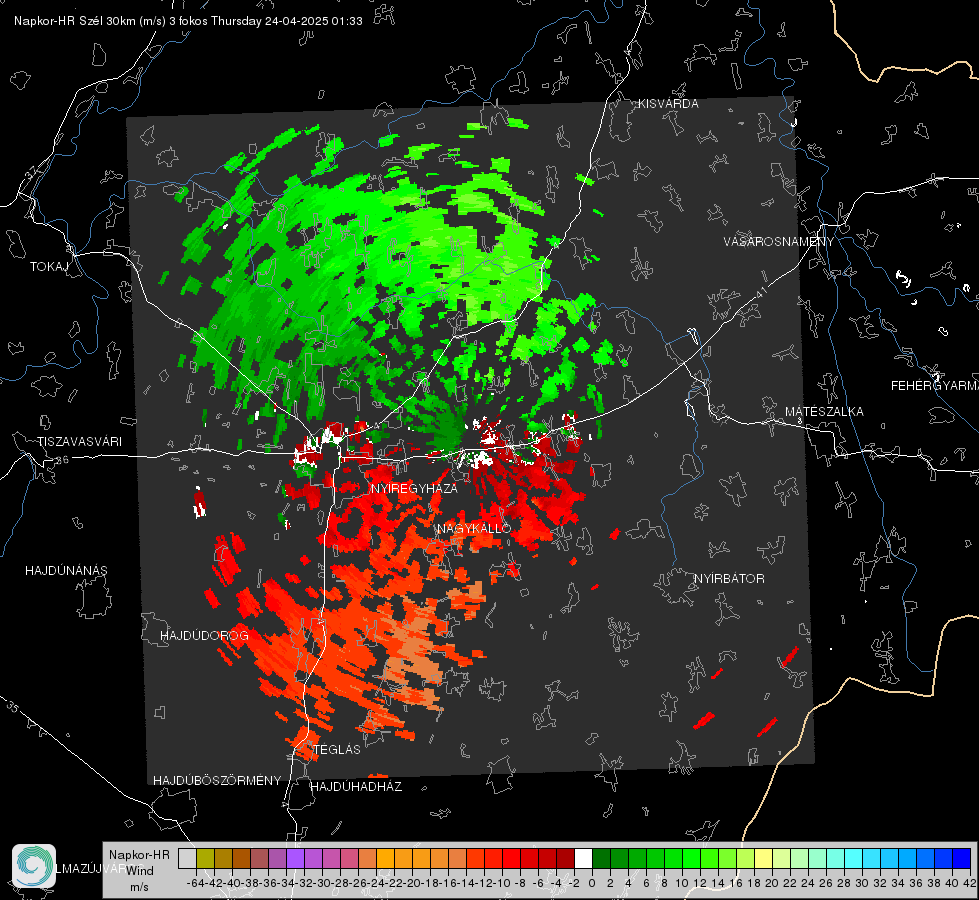Click the NYIREGYHAZA city label
Image resolution: width=979 pixels, height=900 pixels.
pyautogui.click(x=414, y=488)
